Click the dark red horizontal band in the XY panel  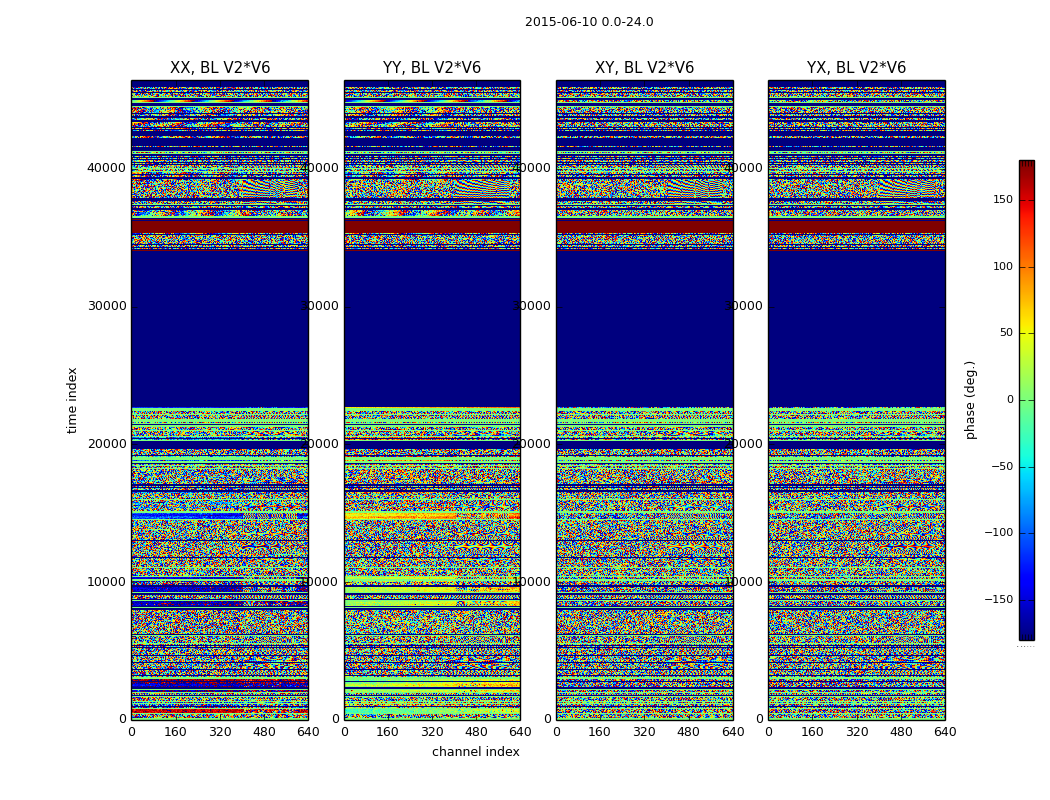coord(644,227)
